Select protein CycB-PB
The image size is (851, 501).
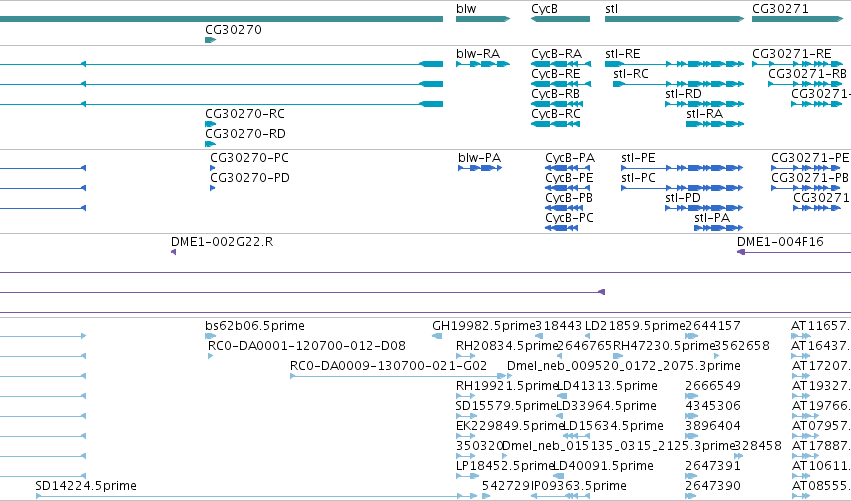tap(564, 208)
